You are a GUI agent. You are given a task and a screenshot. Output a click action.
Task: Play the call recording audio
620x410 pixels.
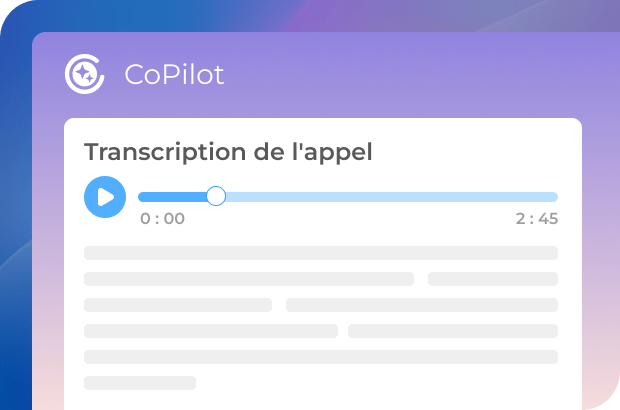point(105,197)
